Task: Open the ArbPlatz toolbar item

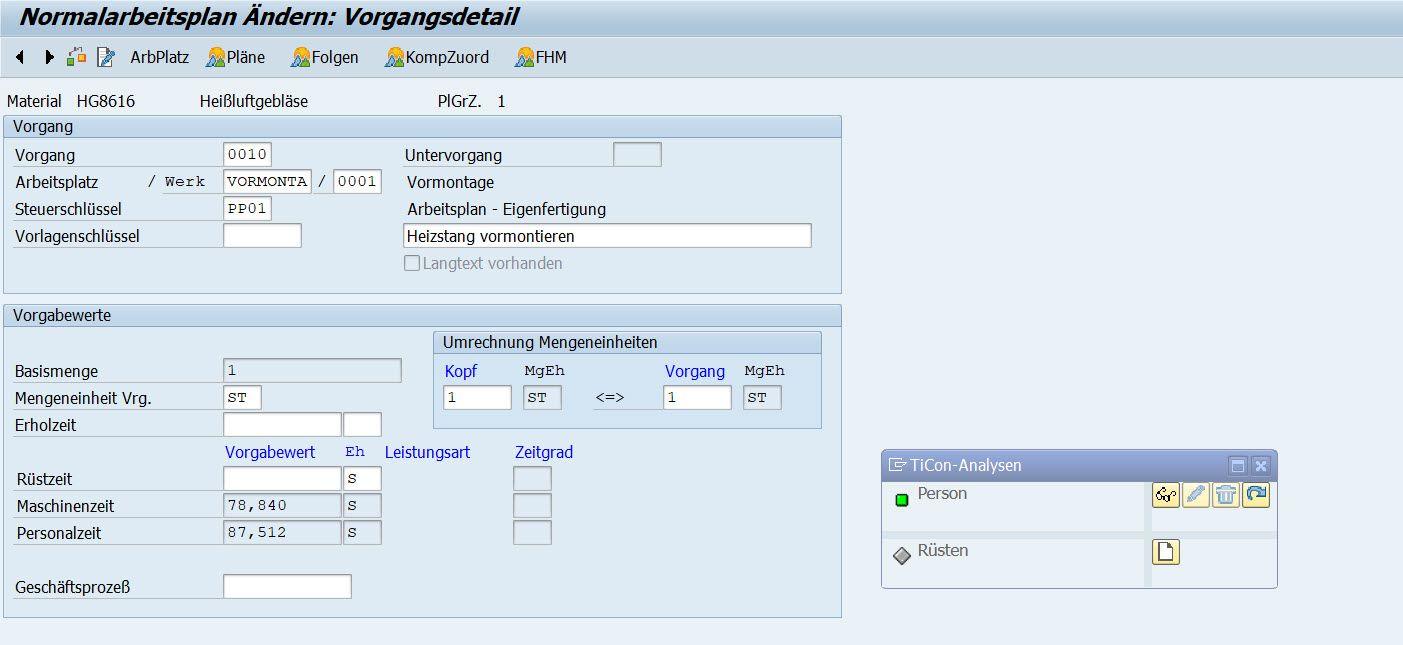Action: pyautogui.click(x=159, y=58)
